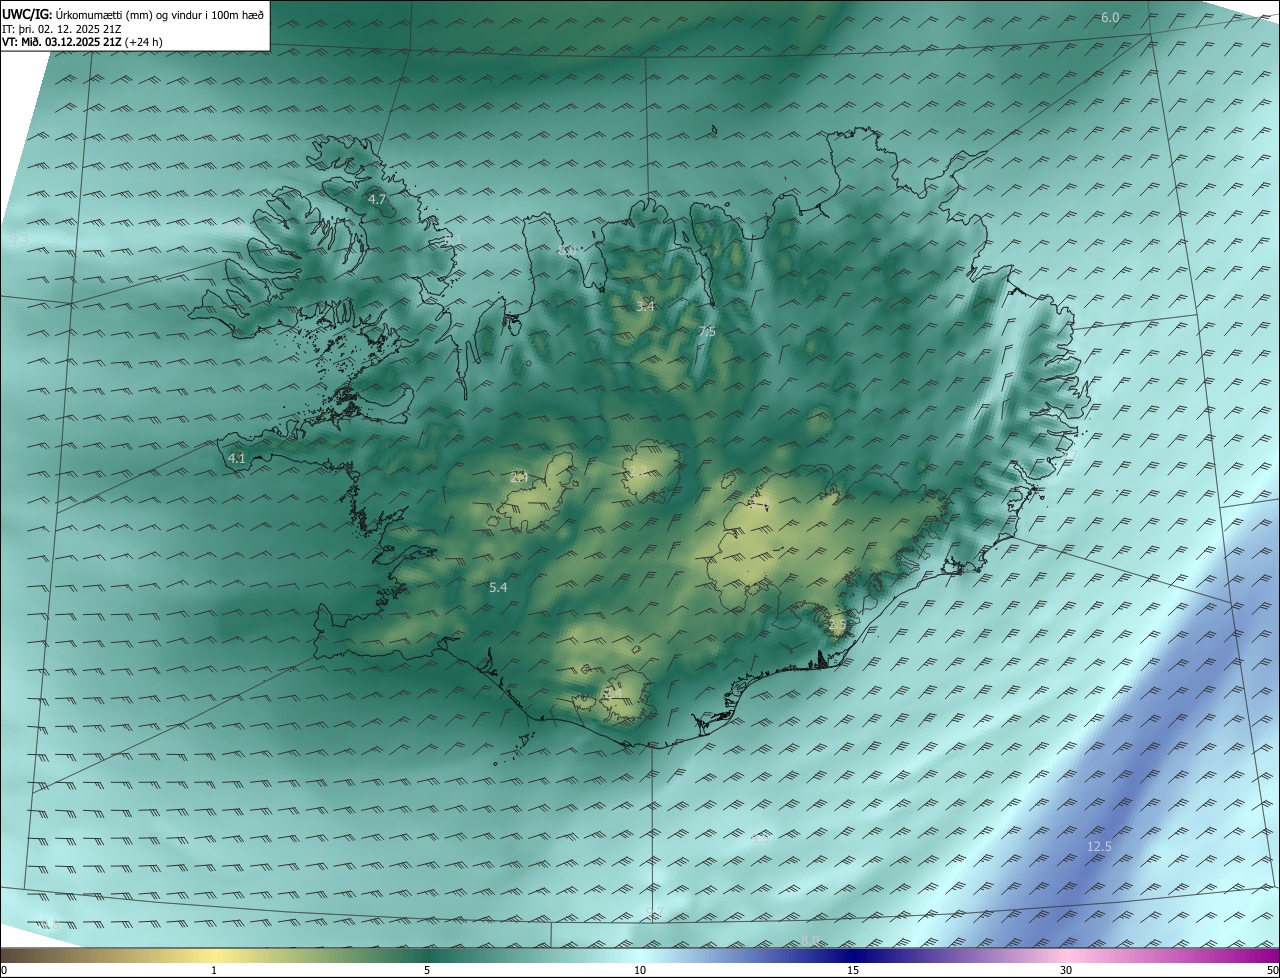Click the 'UWC/IG: Úrkomumætti (mm)' title line
Screen dimensions: 1280x978
click(x=133, y=14)
